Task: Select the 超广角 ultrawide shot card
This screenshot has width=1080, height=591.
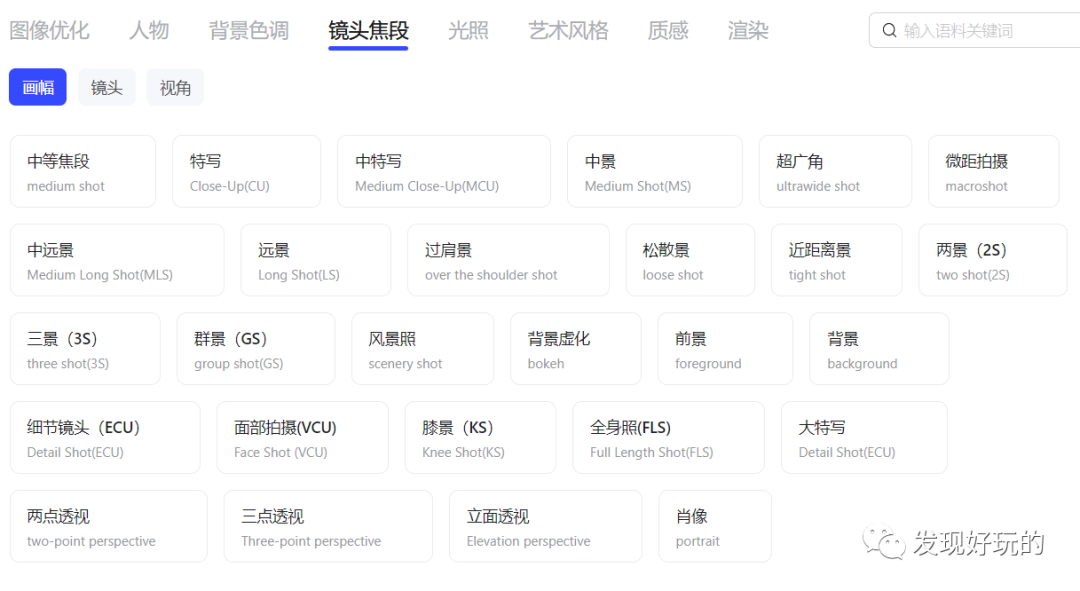Action: pyautogui.click(x=835, y=172)
